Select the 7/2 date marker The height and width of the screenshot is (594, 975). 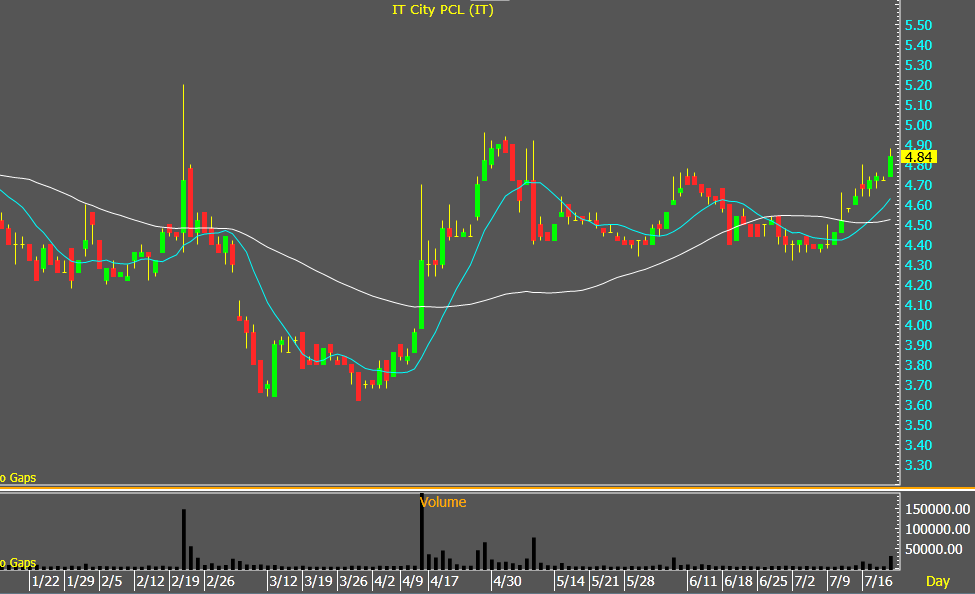tap(804, 582)
